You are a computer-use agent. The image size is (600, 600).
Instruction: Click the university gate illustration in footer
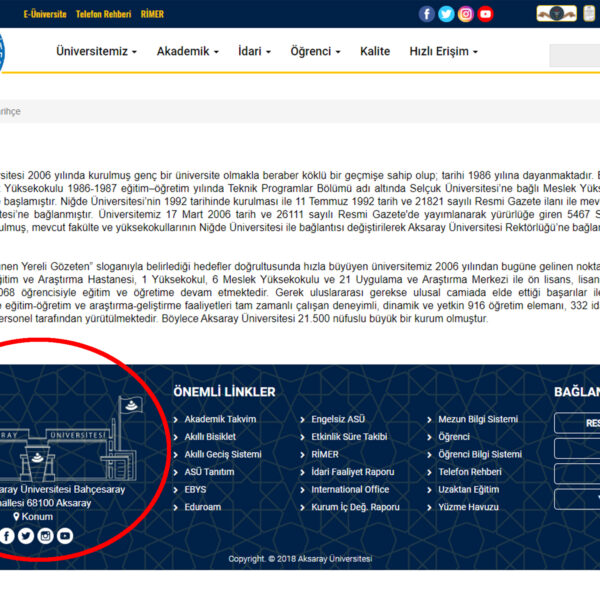tap(71, 439)
